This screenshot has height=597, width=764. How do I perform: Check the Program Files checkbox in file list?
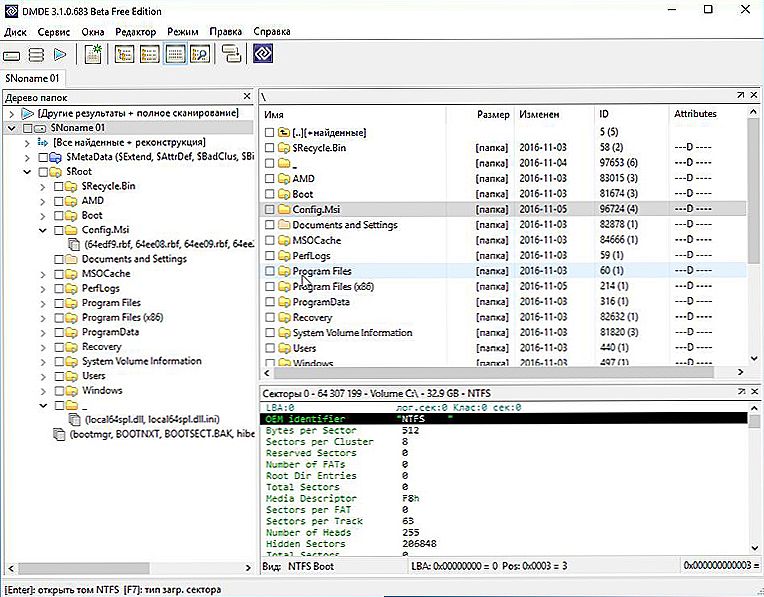click(269, 271)
